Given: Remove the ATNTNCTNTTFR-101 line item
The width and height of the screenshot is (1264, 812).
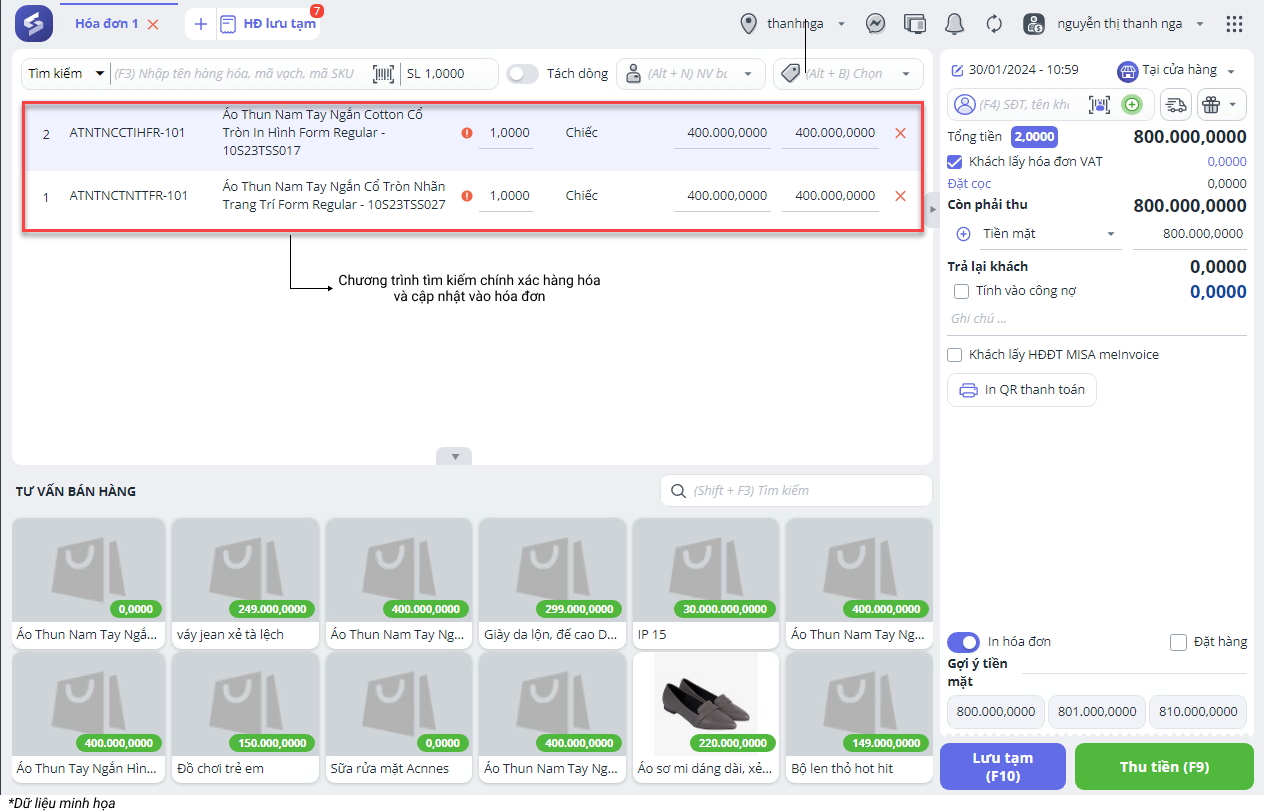Looking at the screenshot, I should tap(900, 196).
